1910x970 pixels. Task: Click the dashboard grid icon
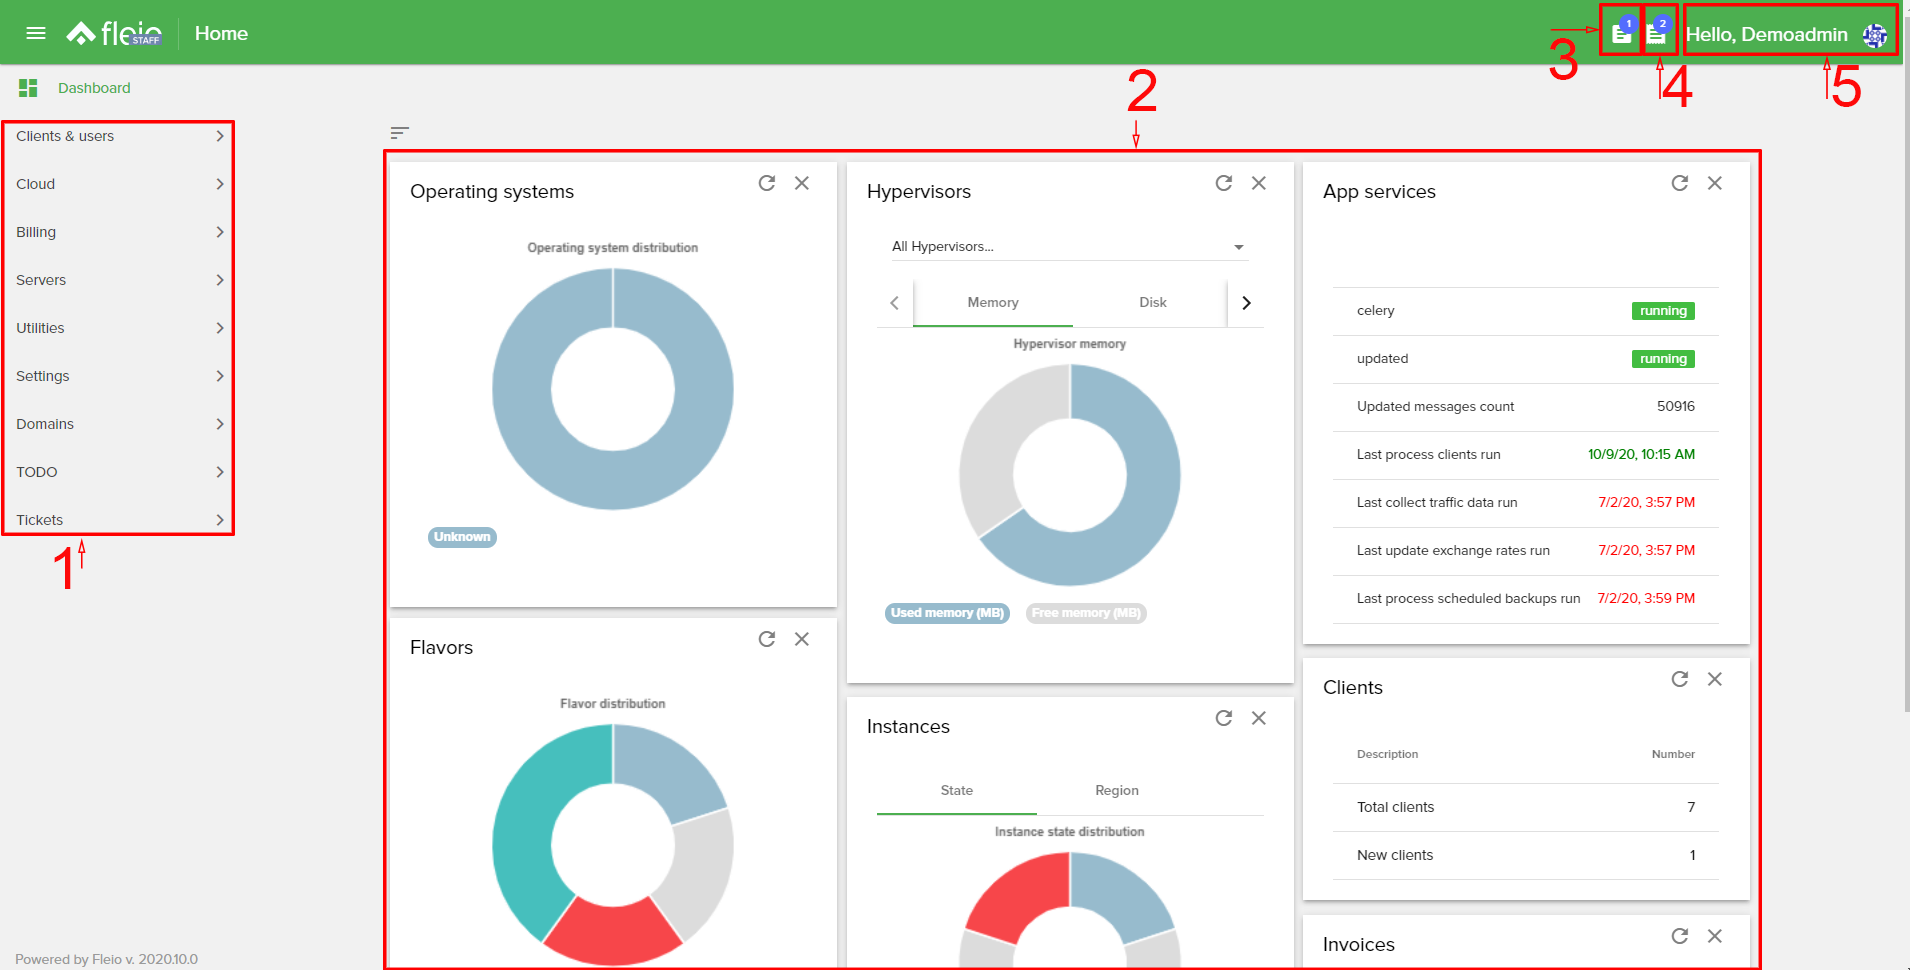(x=28, y=88)
